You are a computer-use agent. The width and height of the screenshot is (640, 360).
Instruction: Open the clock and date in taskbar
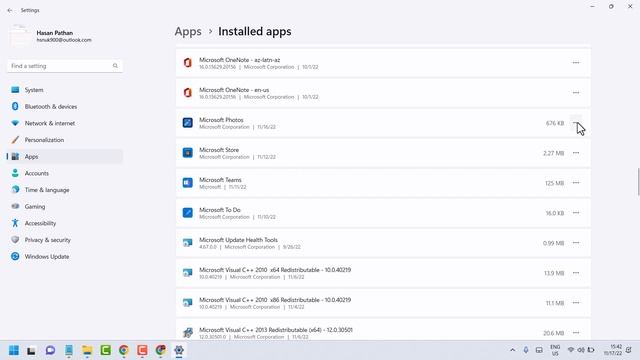point(613,350)
